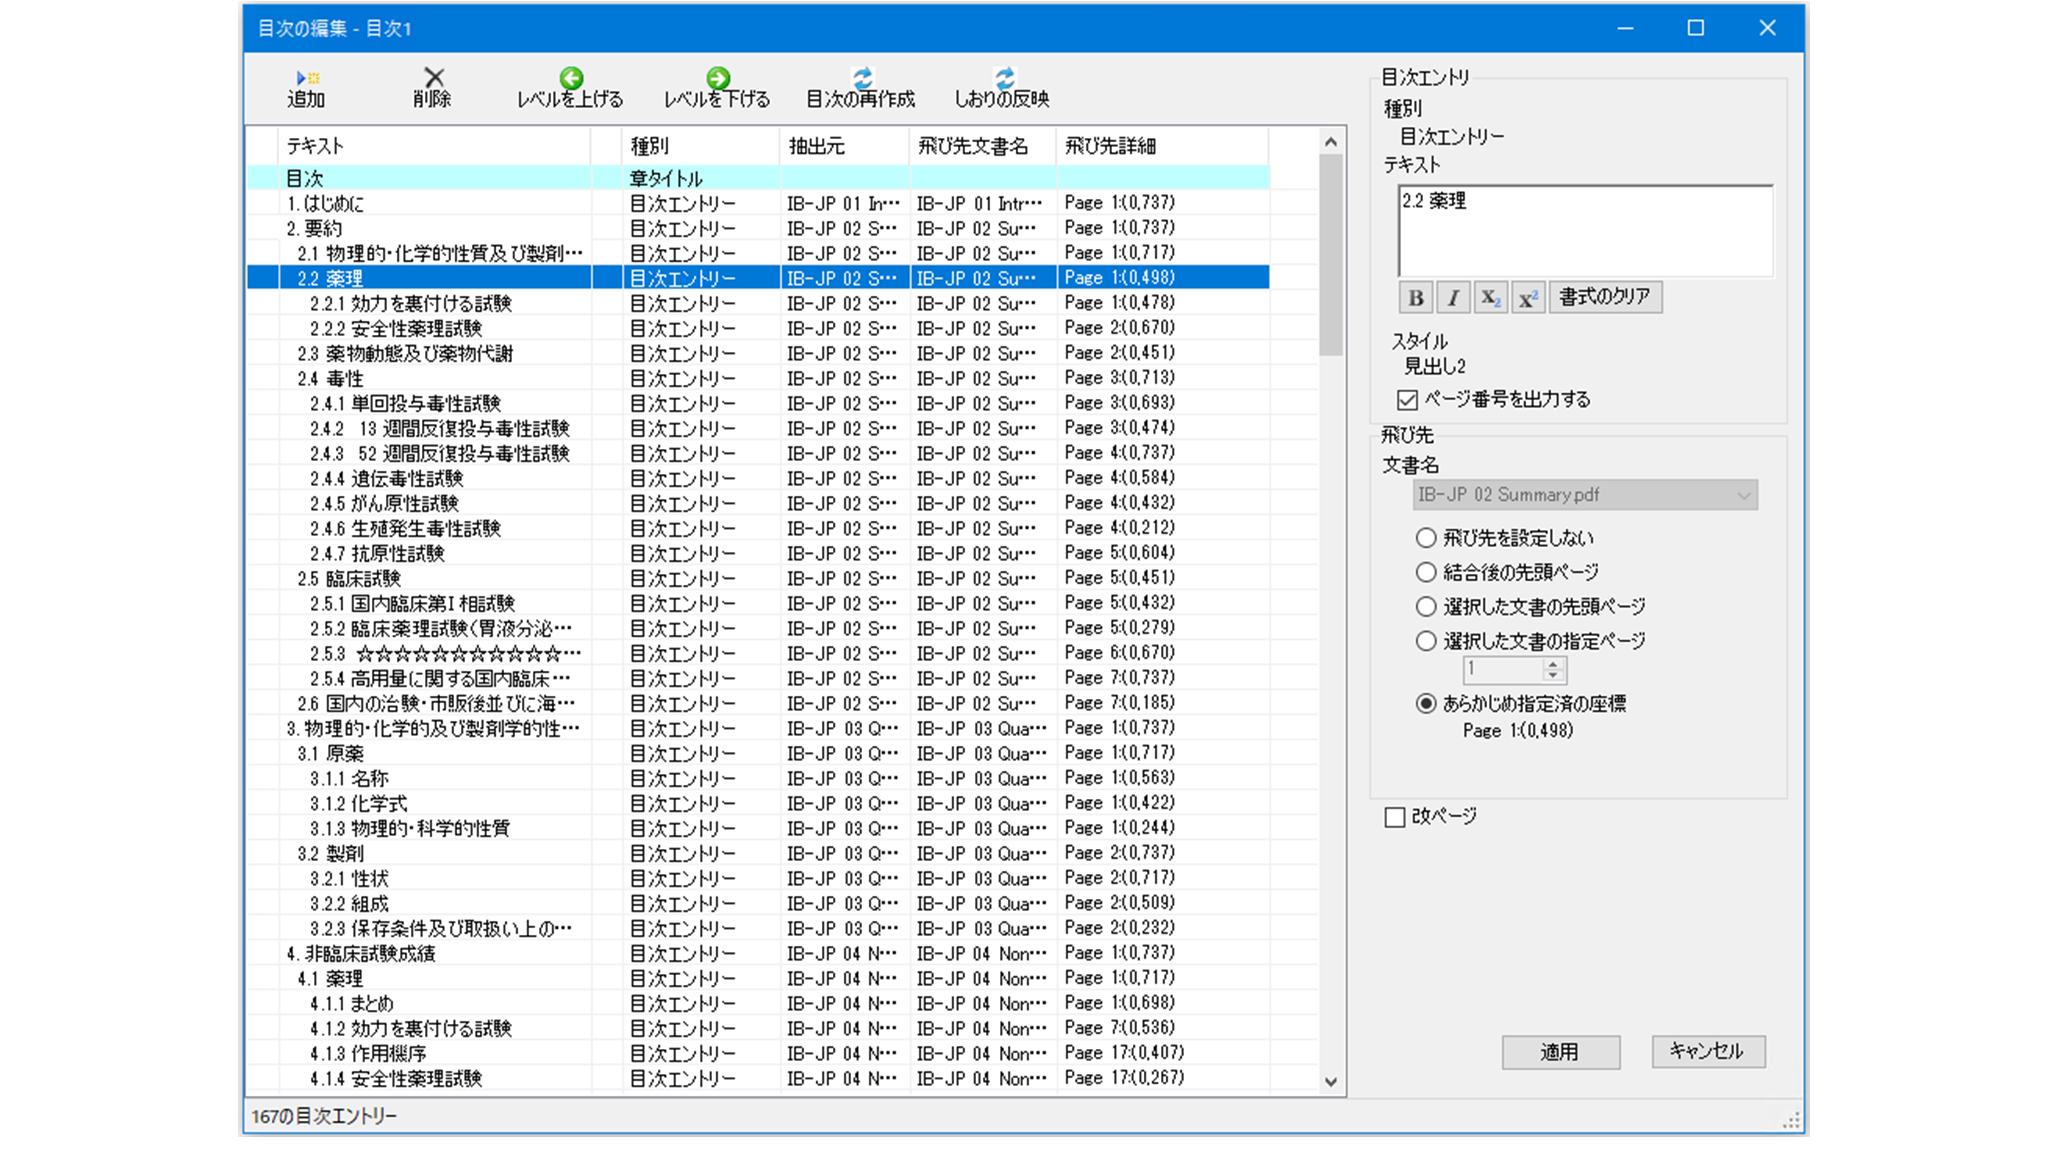Apply superscript formatting button
This screenshot has width=2049, height=1150.
coord(1527,297)
